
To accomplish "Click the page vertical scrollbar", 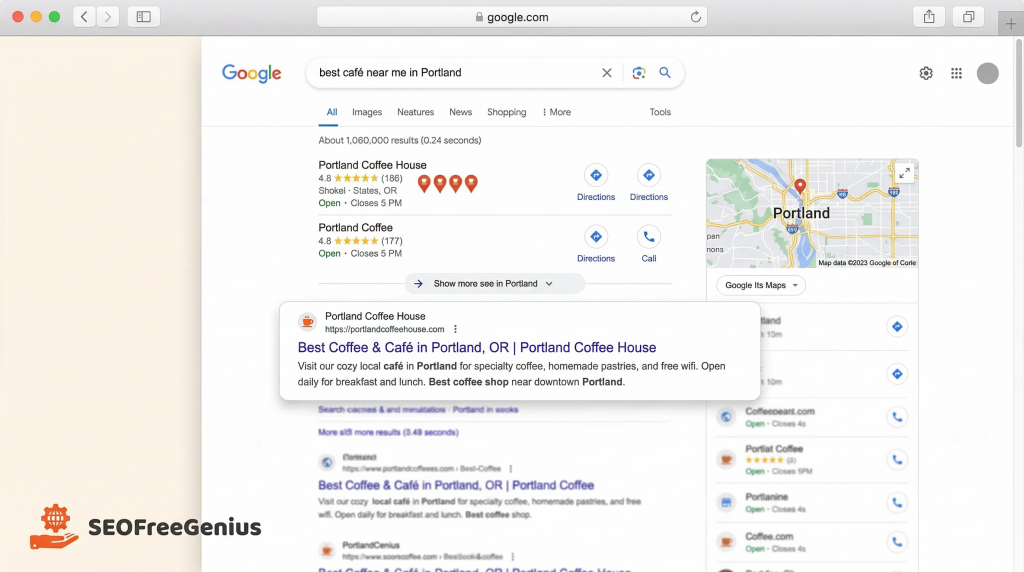I will (1019, 93).
